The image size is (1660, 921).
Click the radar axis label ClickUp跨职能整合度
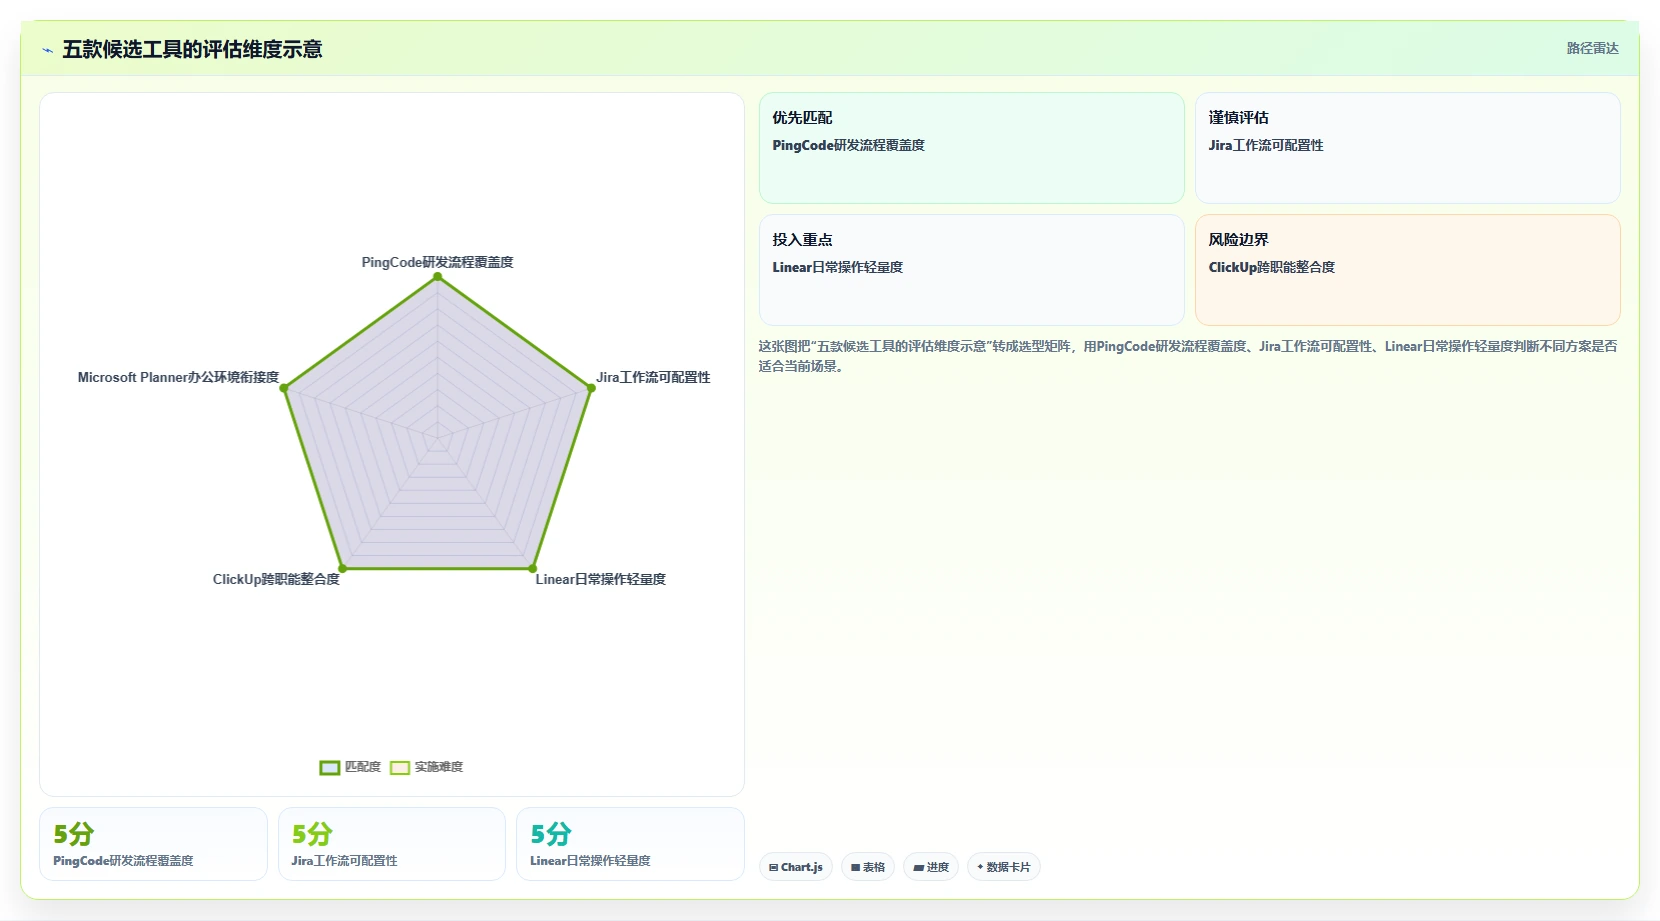276,579
